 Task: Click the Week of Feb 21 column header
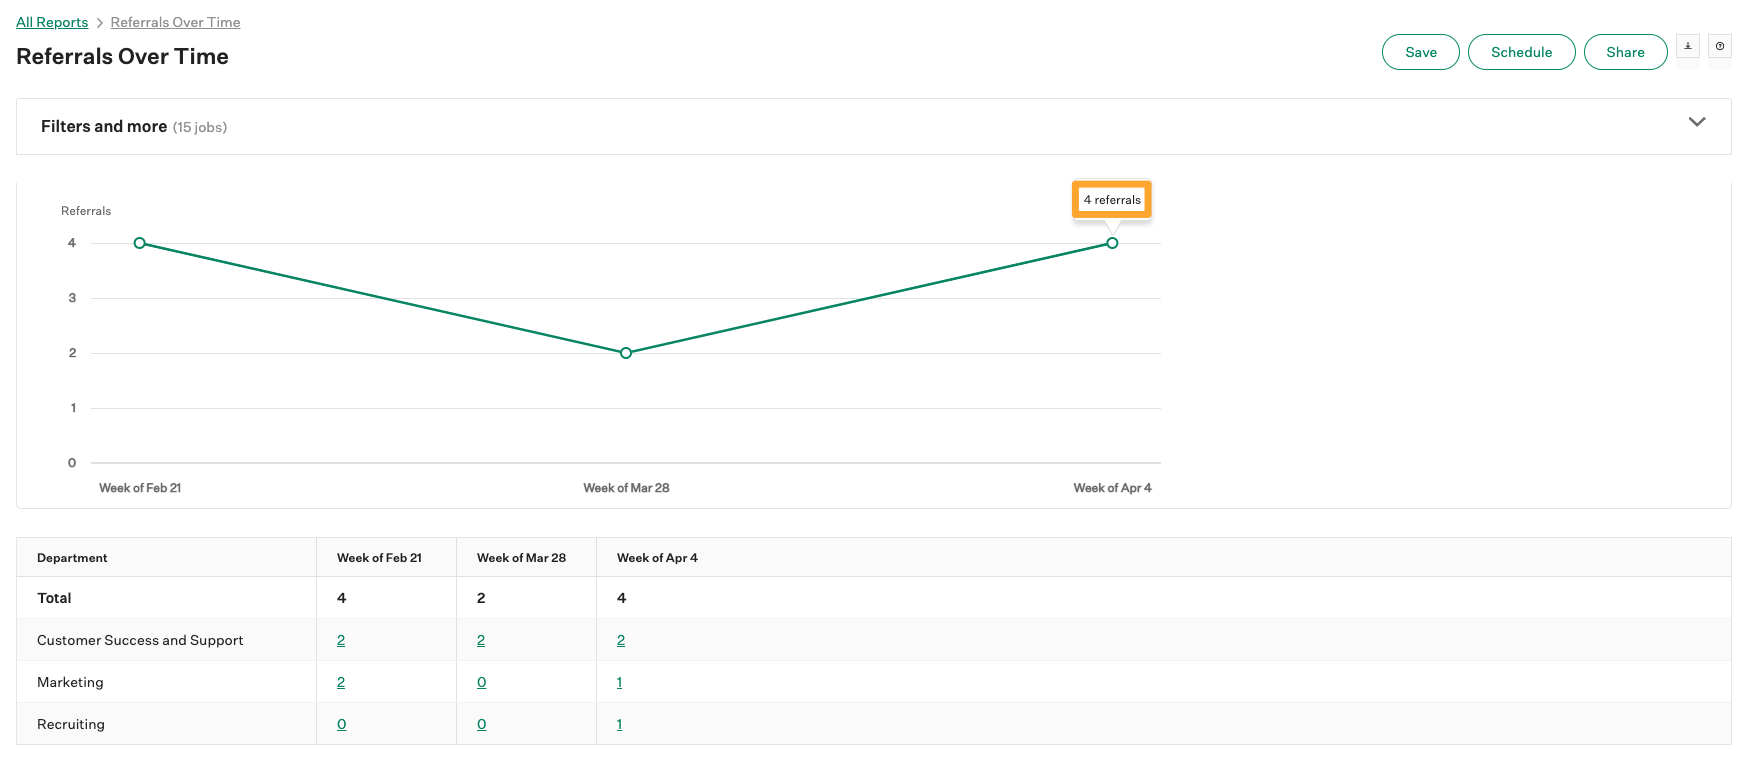(x=380, y=558)
